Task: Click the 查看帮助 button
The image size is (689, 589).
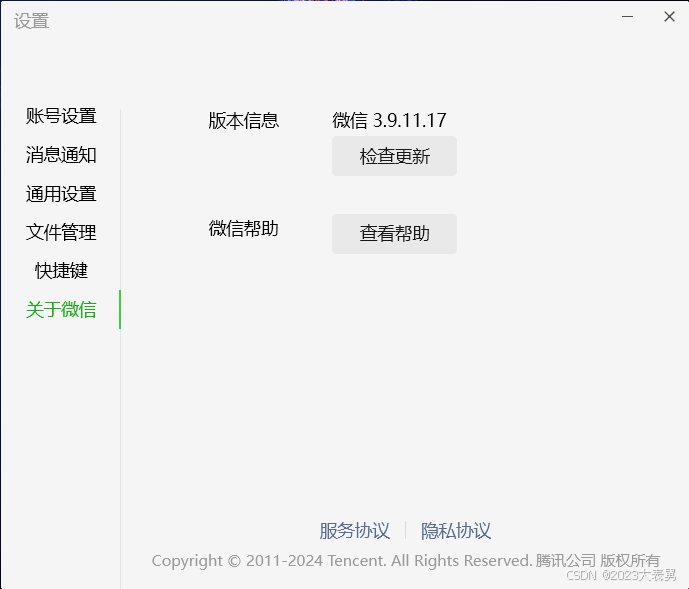Action: [394, 234]
